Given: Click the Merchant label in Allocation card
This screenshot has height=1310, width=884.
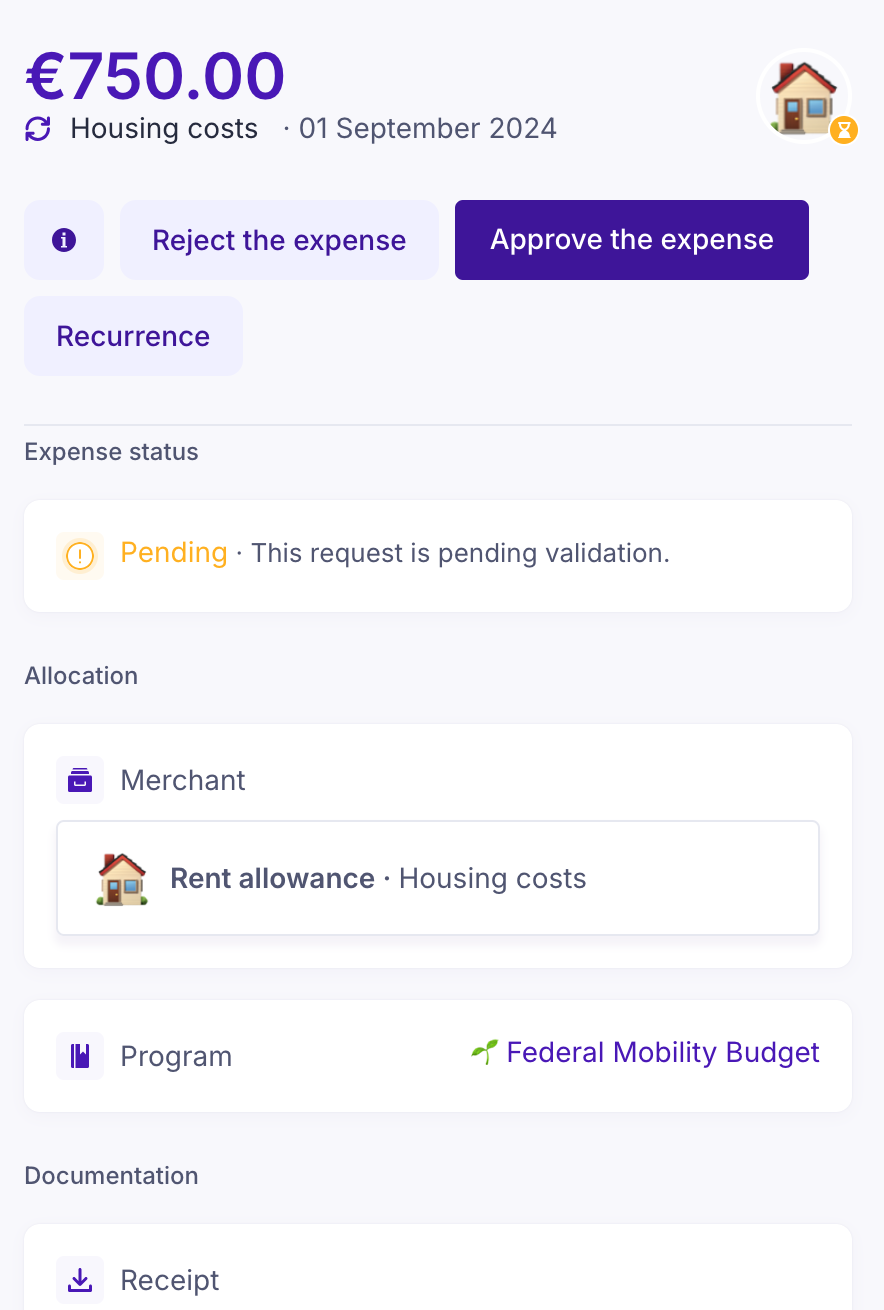Looking at the screenshot, I should click(183, 780).
